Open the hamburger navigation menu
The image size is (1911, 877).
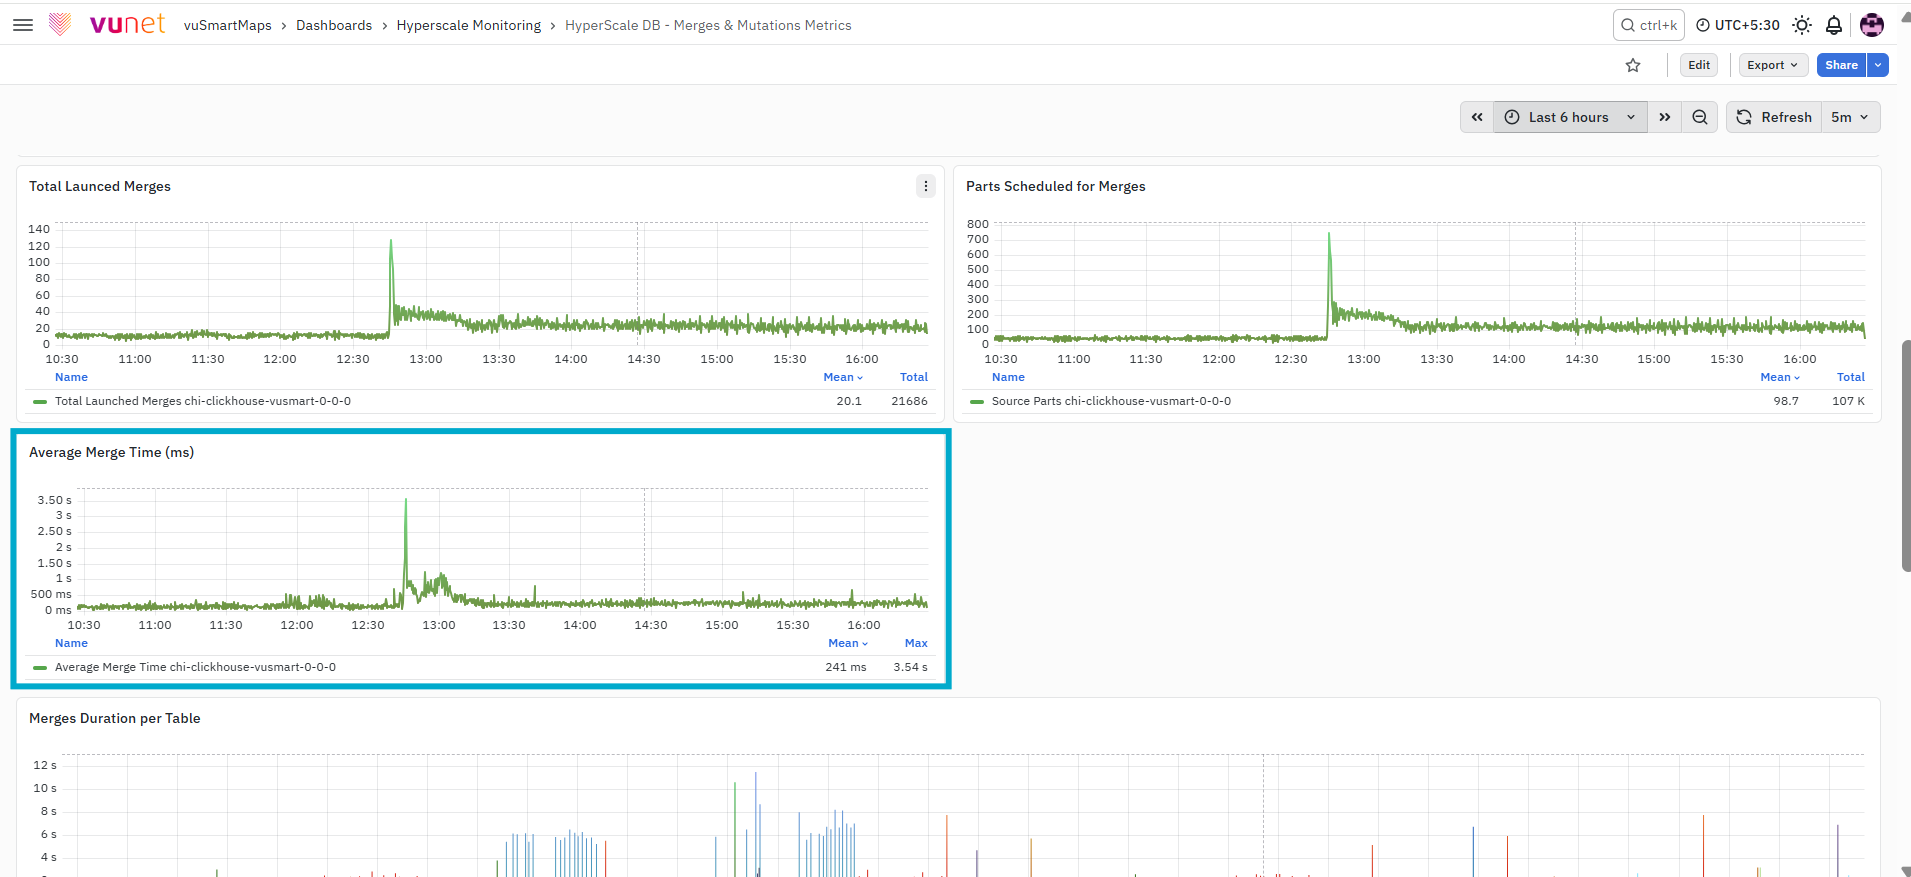[x=23, y=25]
